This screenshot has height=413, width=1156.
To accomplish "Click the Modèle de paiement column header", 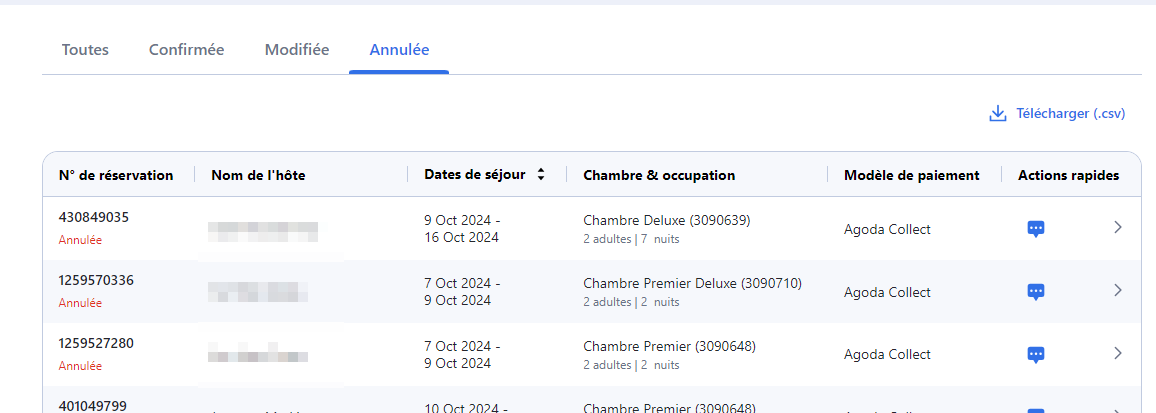I will tap(912, 176).
